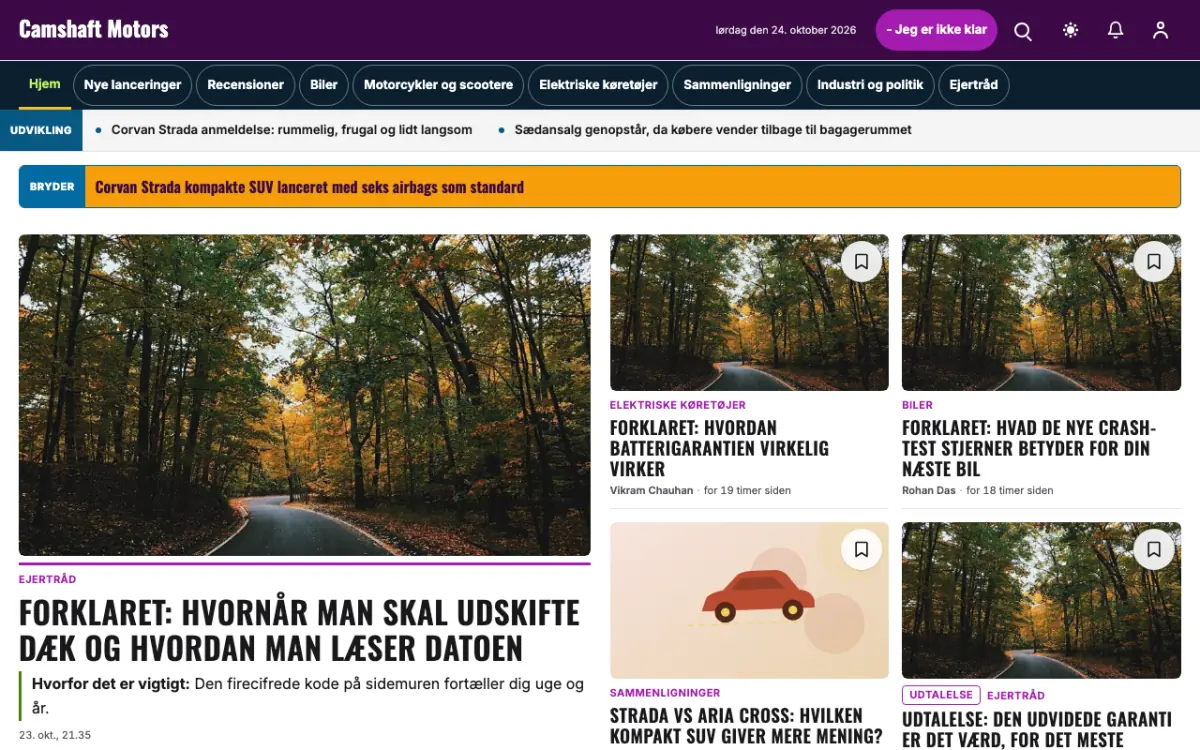The height and width of the screenshot is (750, 1200).
Task: Open Strada vs Aria Cross headline
Action: click(x=746, y=726)
